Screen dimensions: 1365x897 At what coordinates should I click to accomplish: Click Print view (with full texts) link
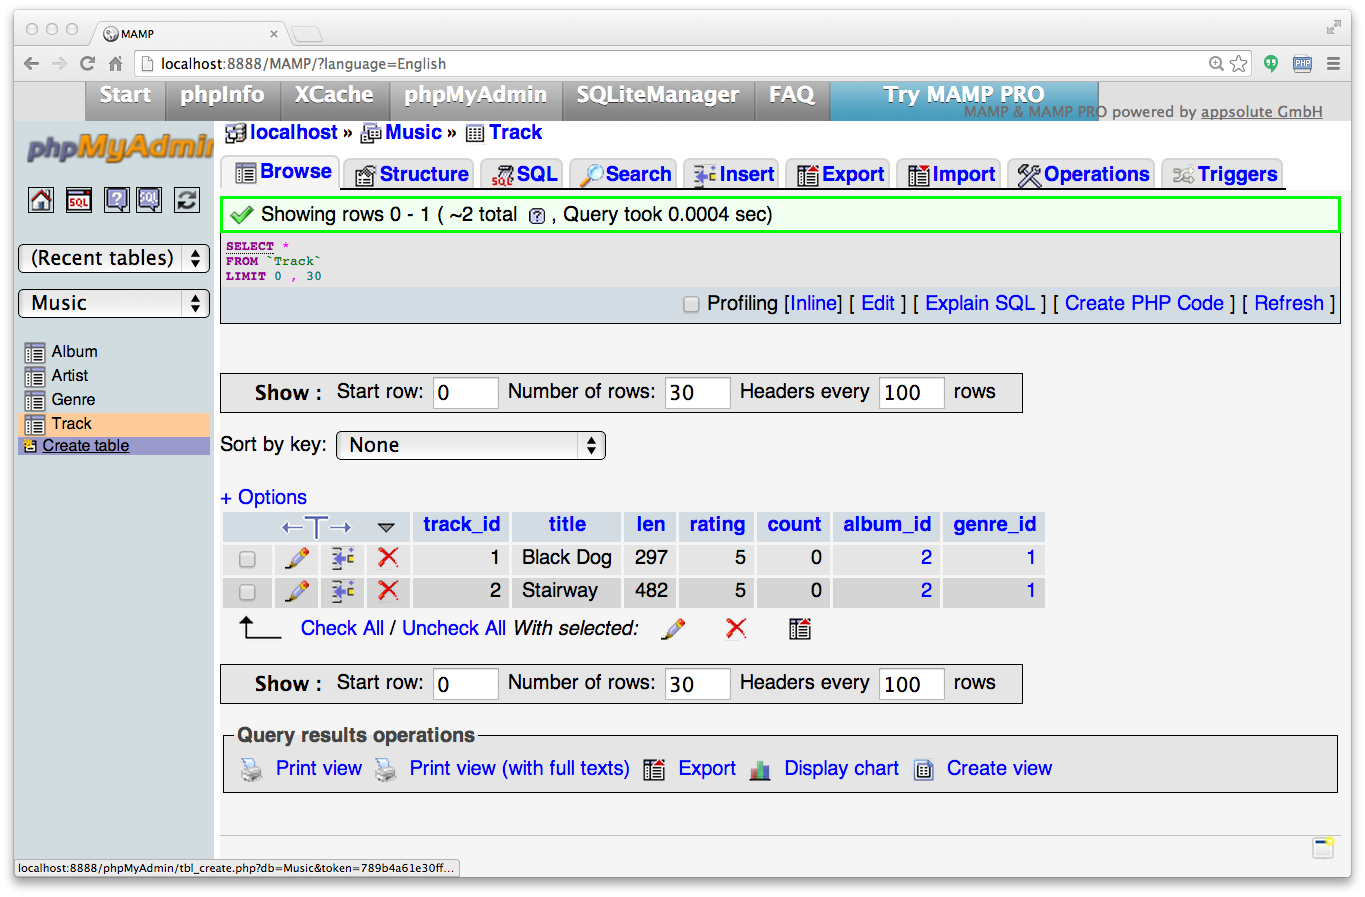coord(519,768)
